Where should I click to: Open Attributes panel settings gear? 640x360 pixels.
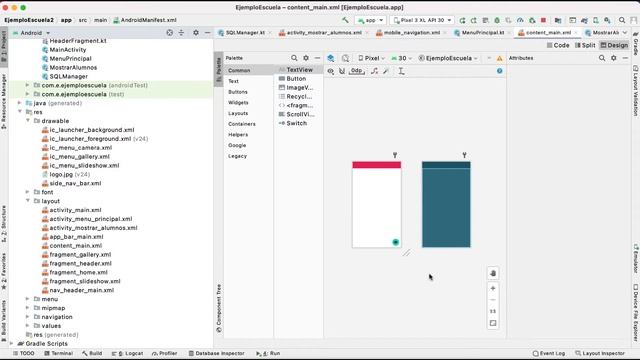(613, 58)
